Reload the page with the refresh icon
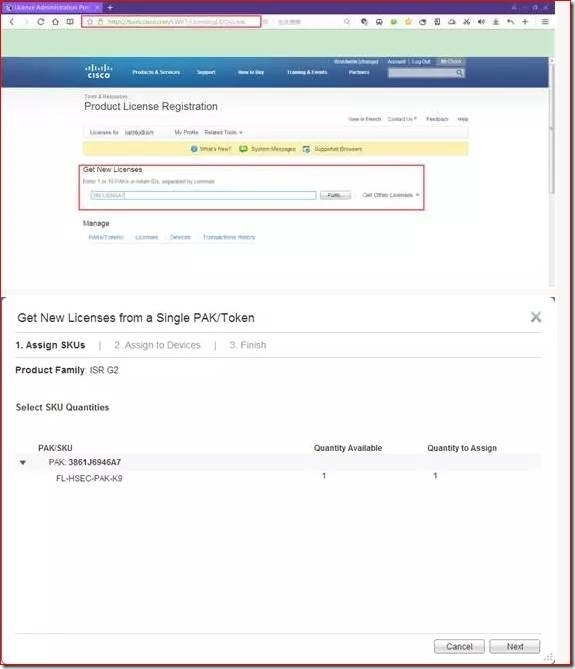575x669 pixels. (x=41, y=21)
